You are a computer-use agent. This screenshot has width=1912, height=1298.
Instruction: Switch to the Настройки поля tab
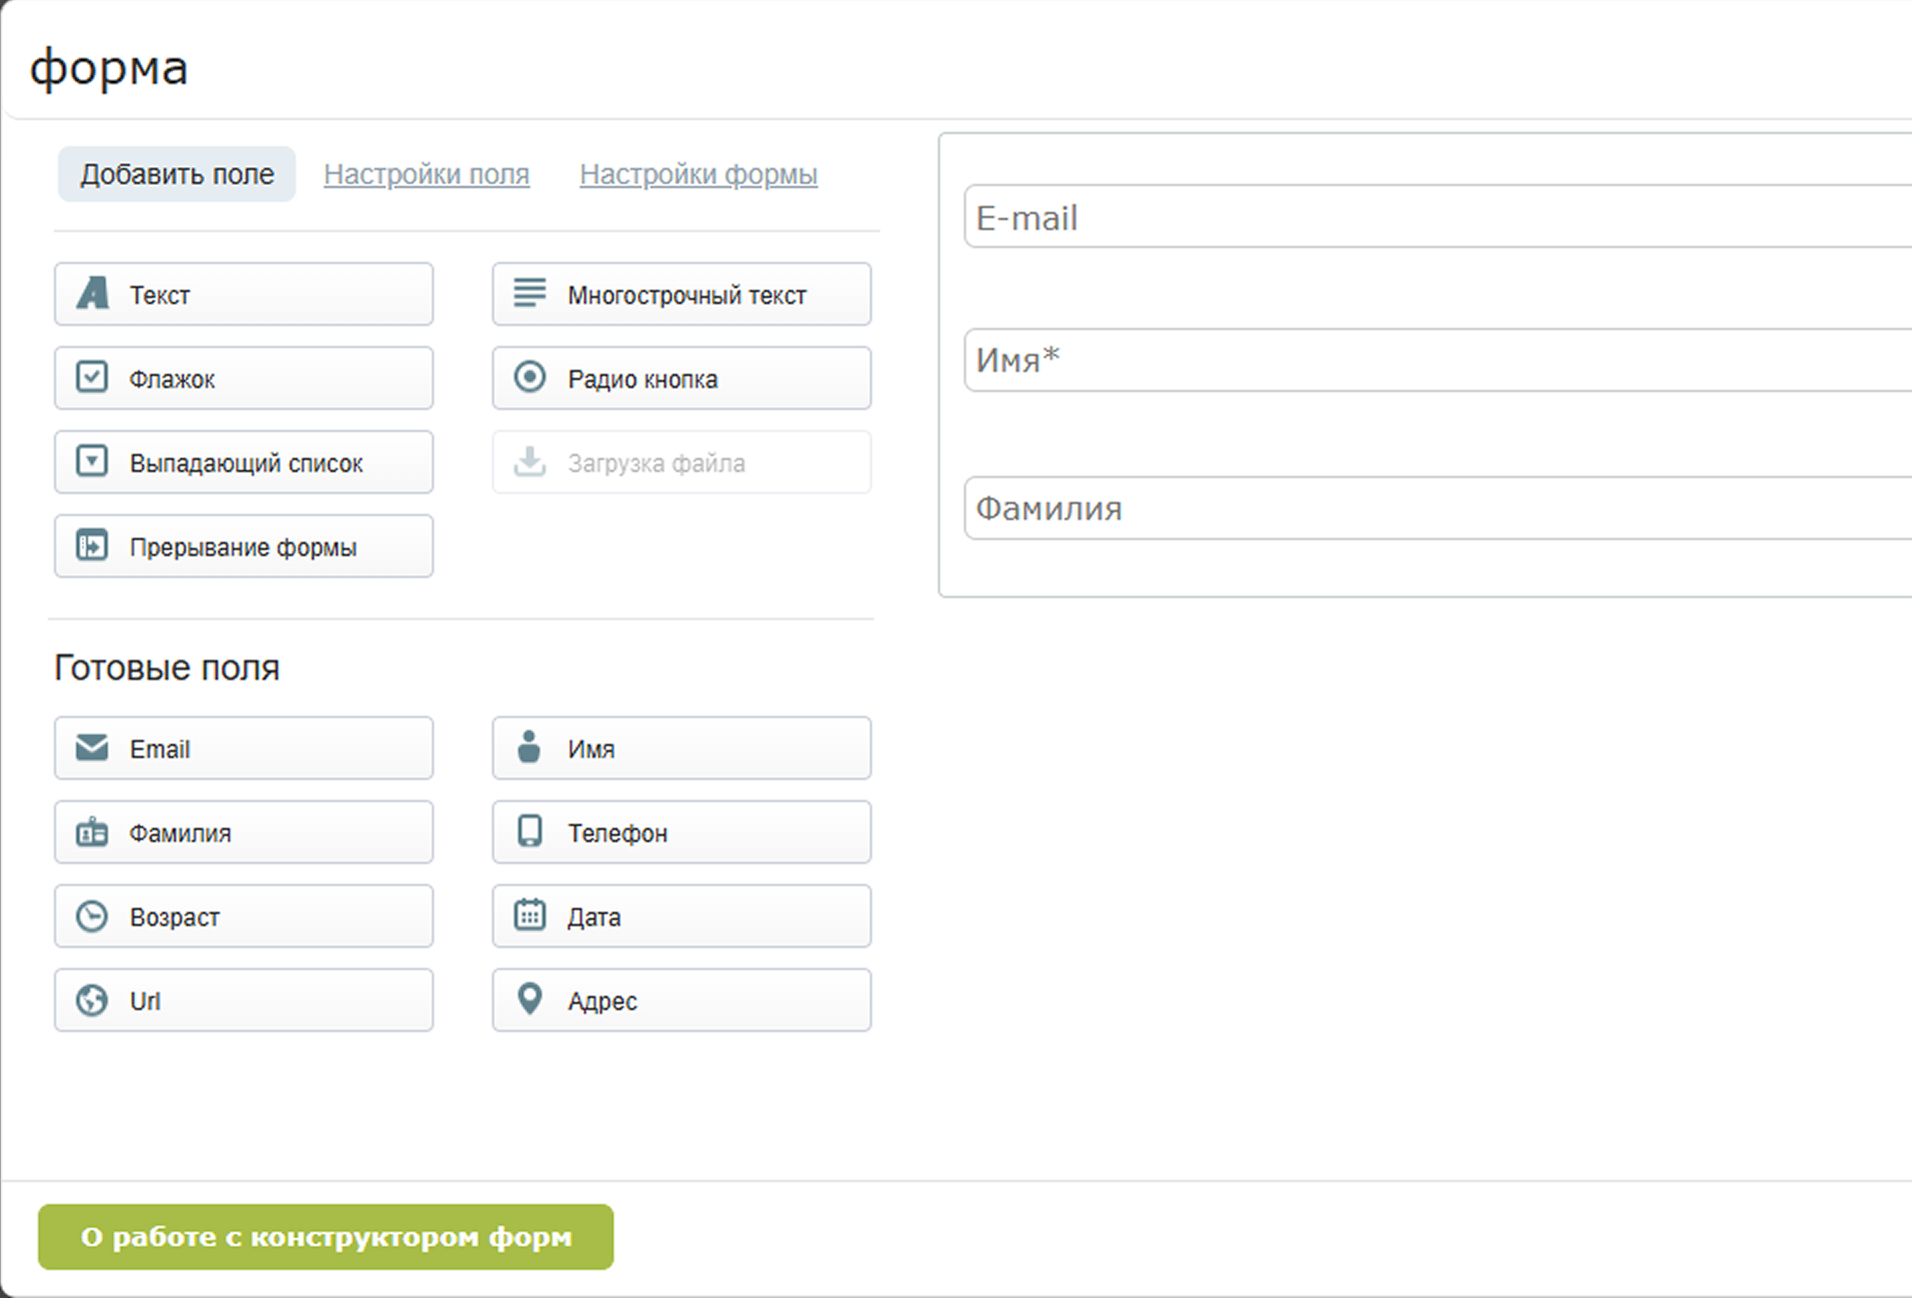coord(427,174)
